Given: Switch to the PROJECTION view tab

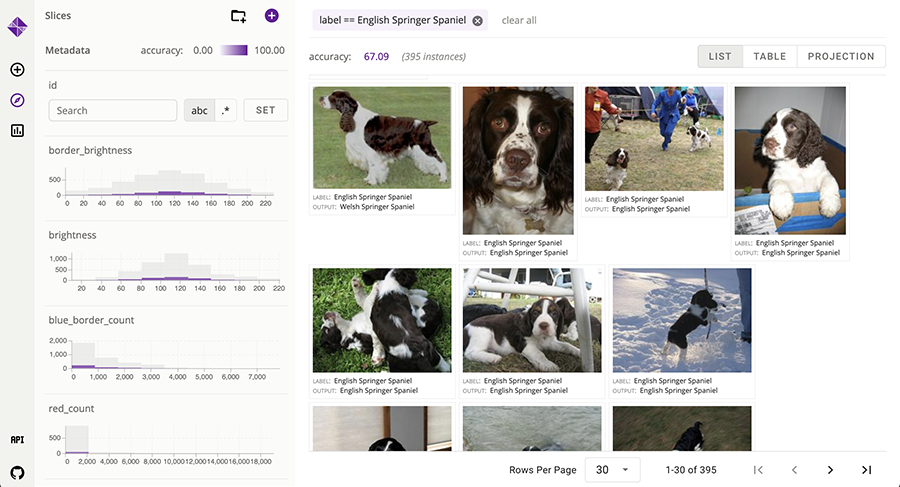Looking at the screenshot, I should [840, 57].
